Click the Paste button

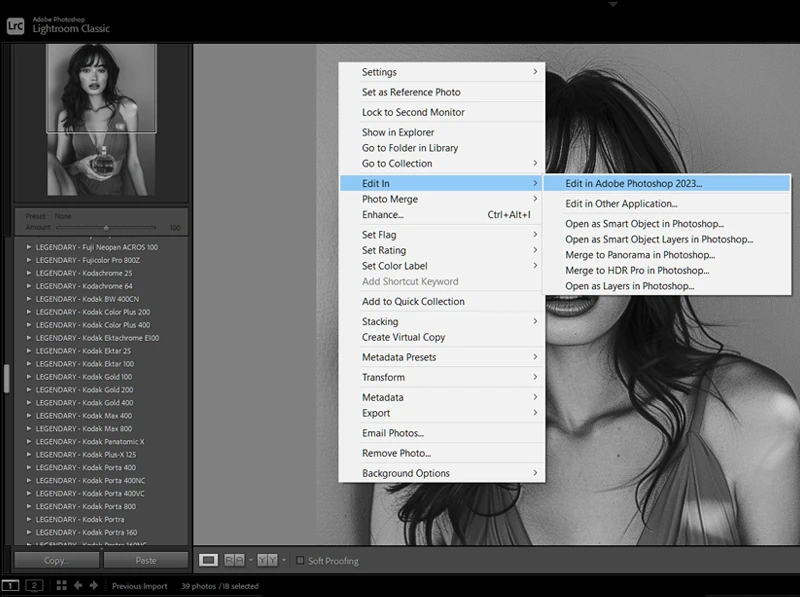146,560
